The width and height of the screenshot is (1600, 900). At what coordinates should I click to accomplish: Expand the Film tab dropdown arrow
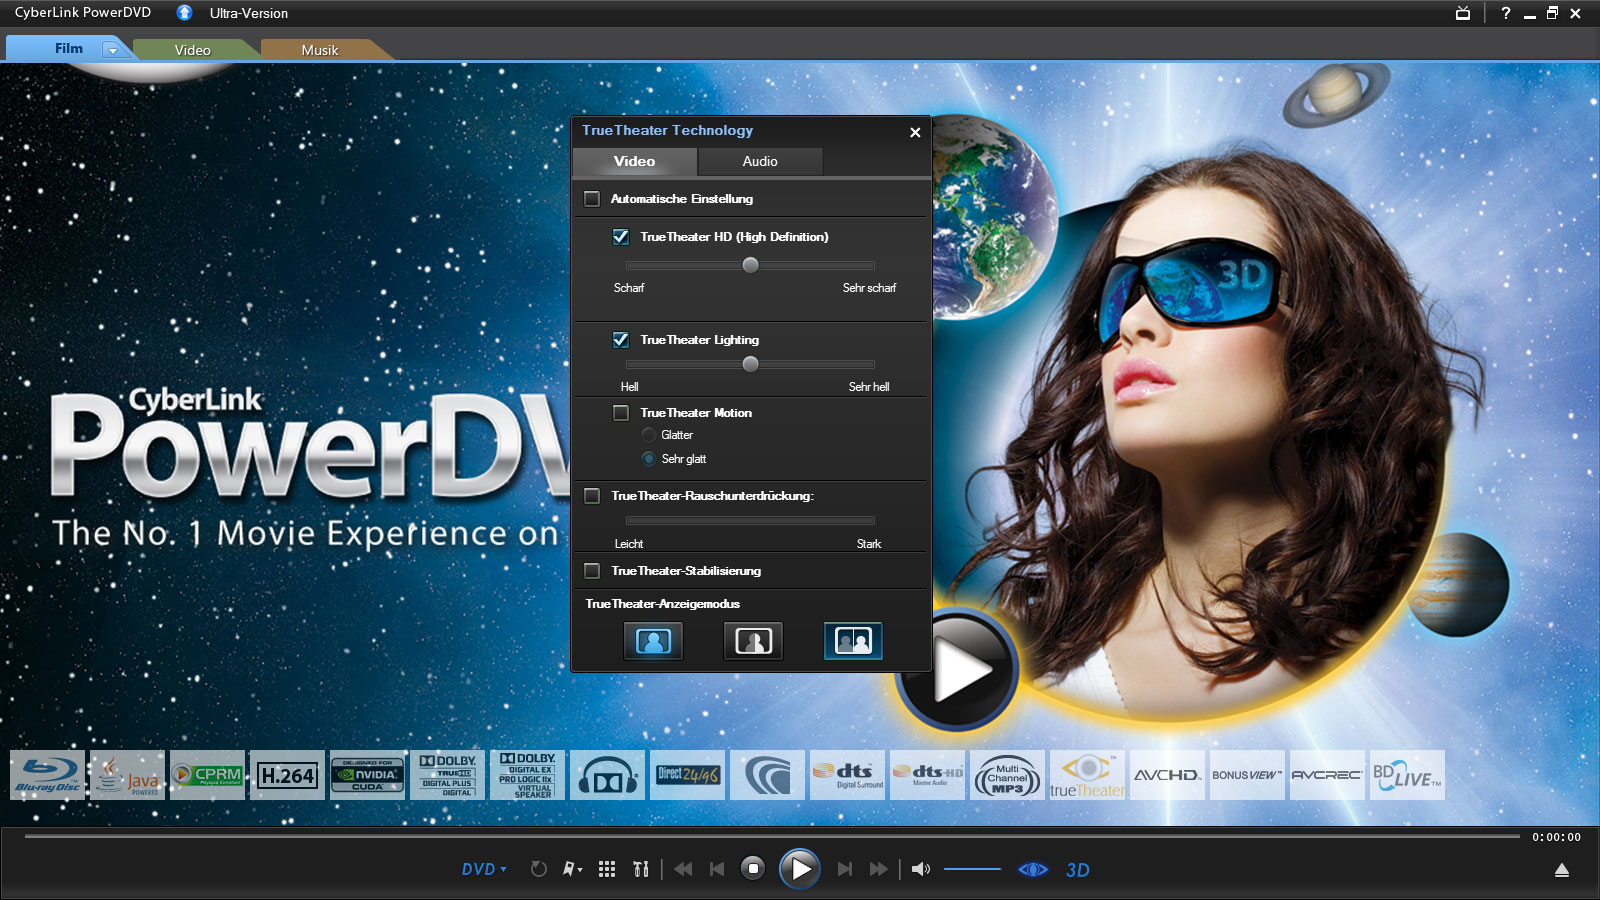113,48
